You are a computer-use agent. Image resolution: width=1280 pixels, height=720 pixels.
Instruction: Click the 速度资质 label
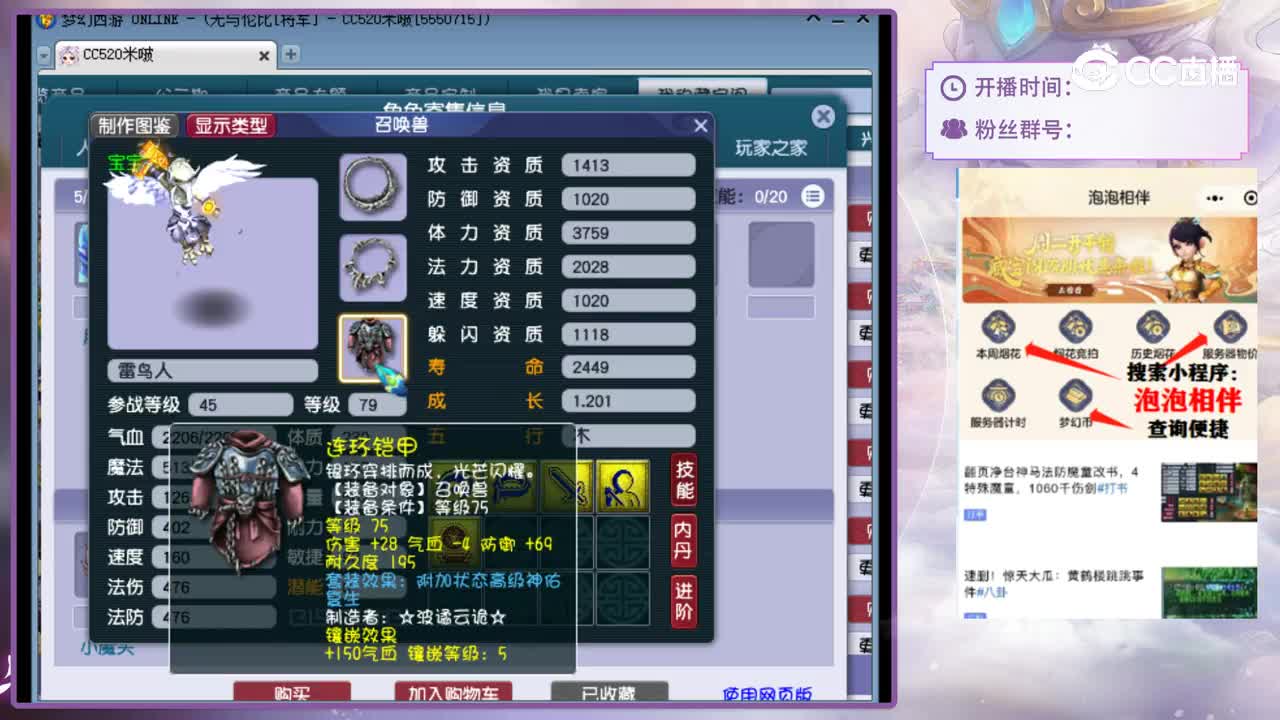click(x=485, y=300)
